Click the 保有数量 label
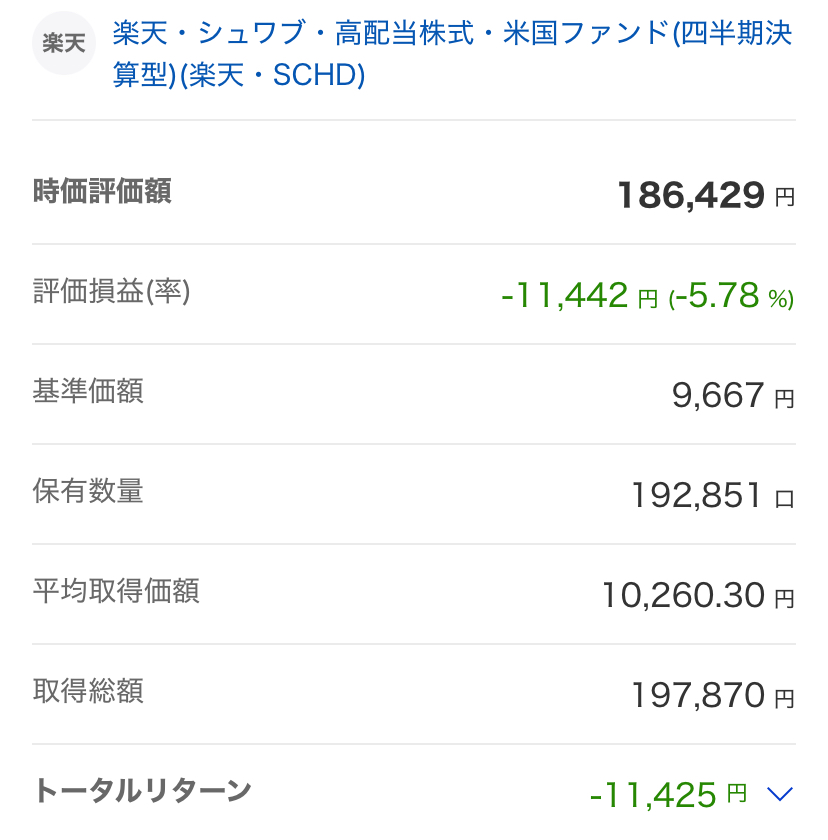Viewport: 828px width, 840px height. click(88, 491)
